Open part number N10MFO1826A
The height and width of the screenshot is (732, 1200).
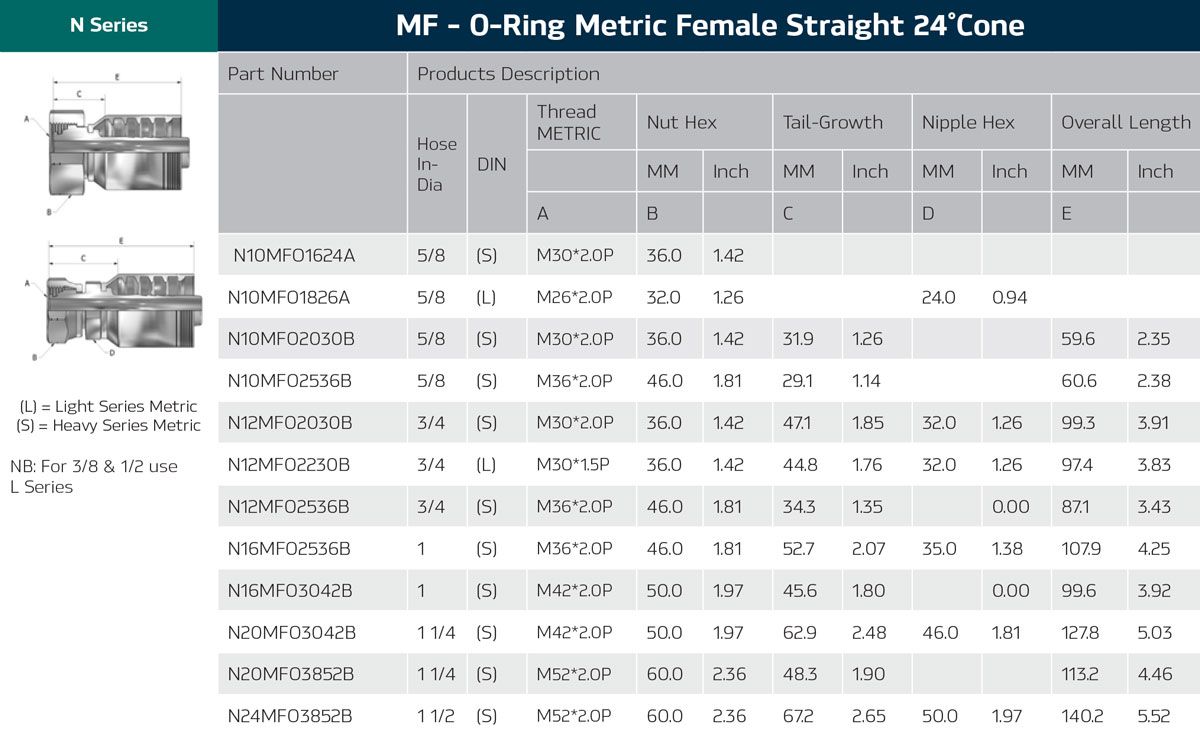tap(289, 297)
